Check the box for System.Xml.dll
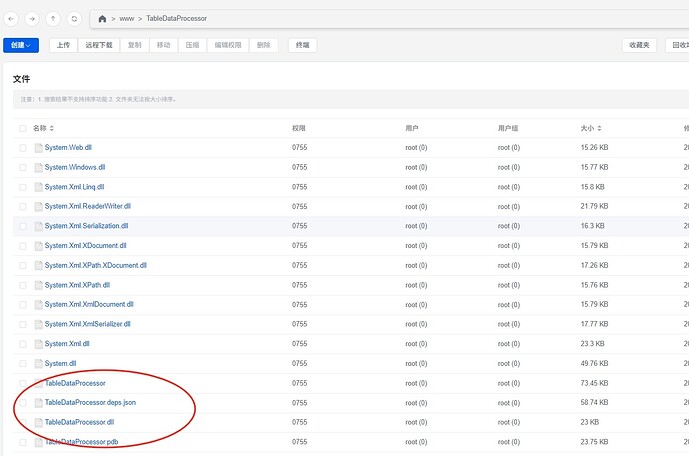The height and width of the screenshot is (456, 689). (22, 344)
